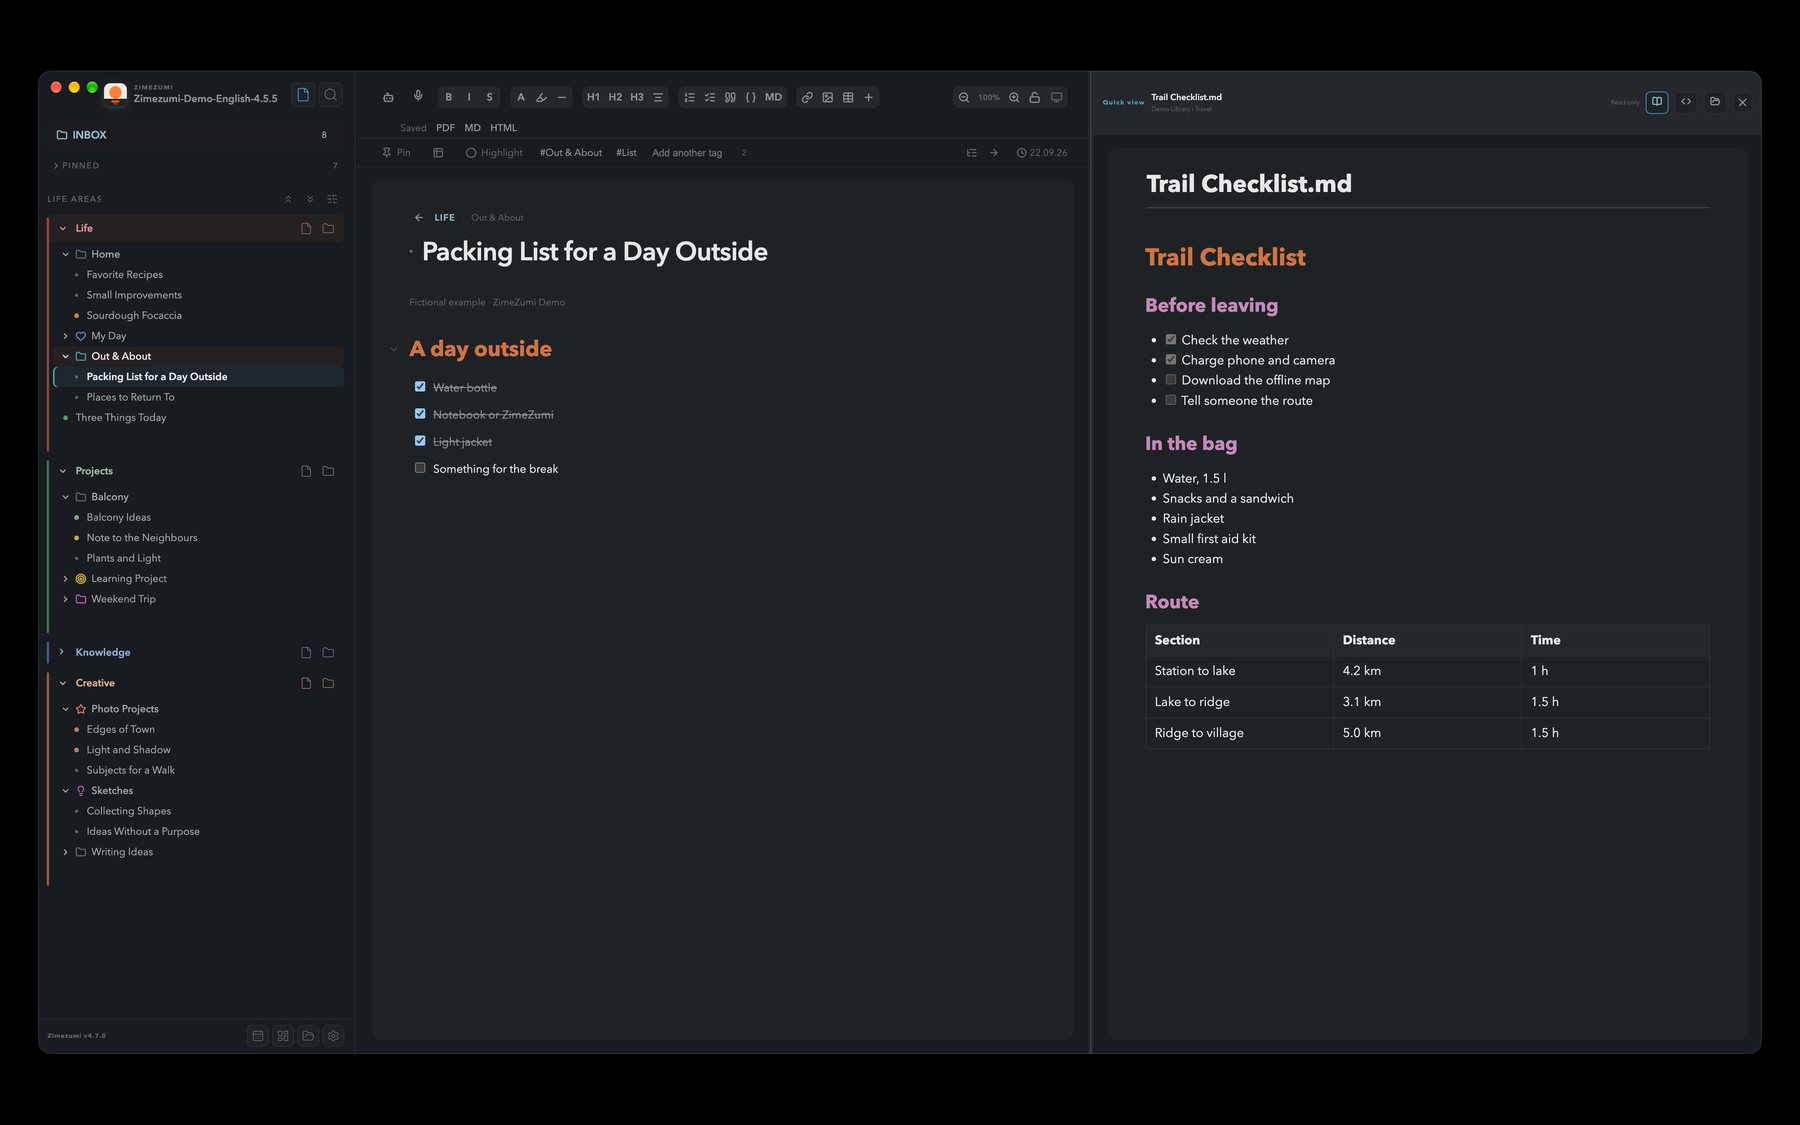The width and height of the screenshot is (1800, 1125).
Task: Click the #List tag
Action: pyautogui.click(x=626, y=153)
